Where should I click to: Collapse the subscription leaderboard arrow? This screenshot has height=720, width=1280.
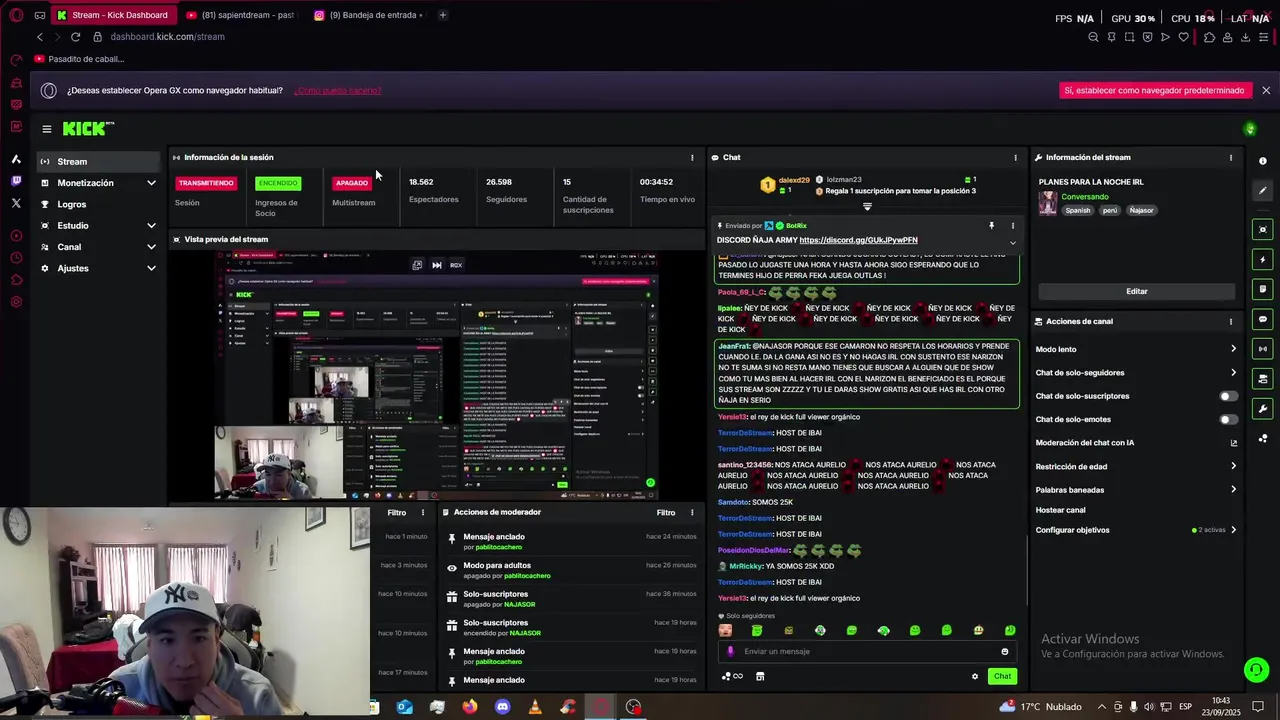pos(867,207)
